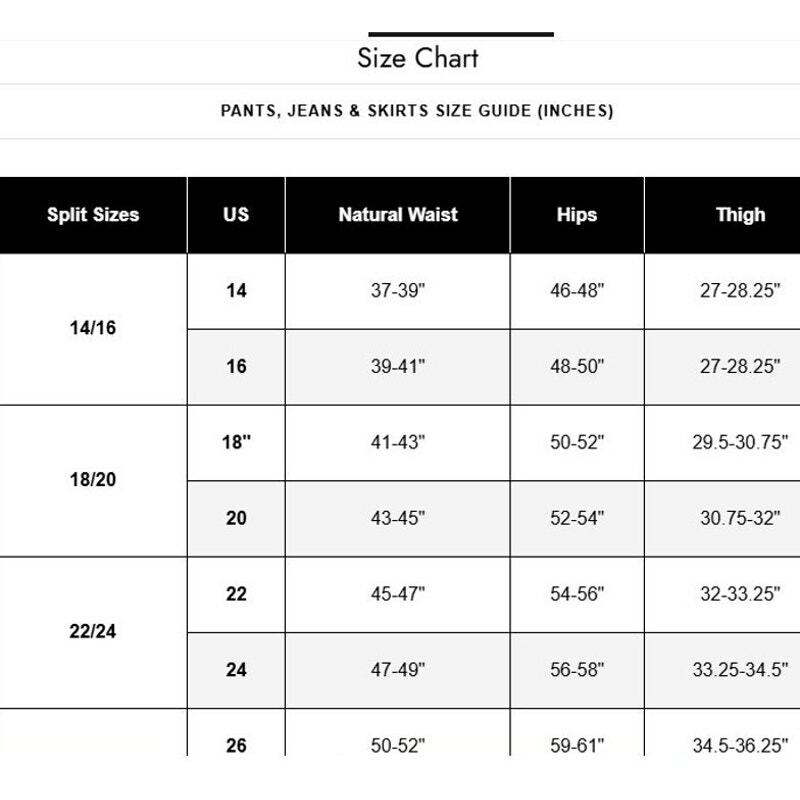Click the US size 16 cell

[x=236, y=367]
